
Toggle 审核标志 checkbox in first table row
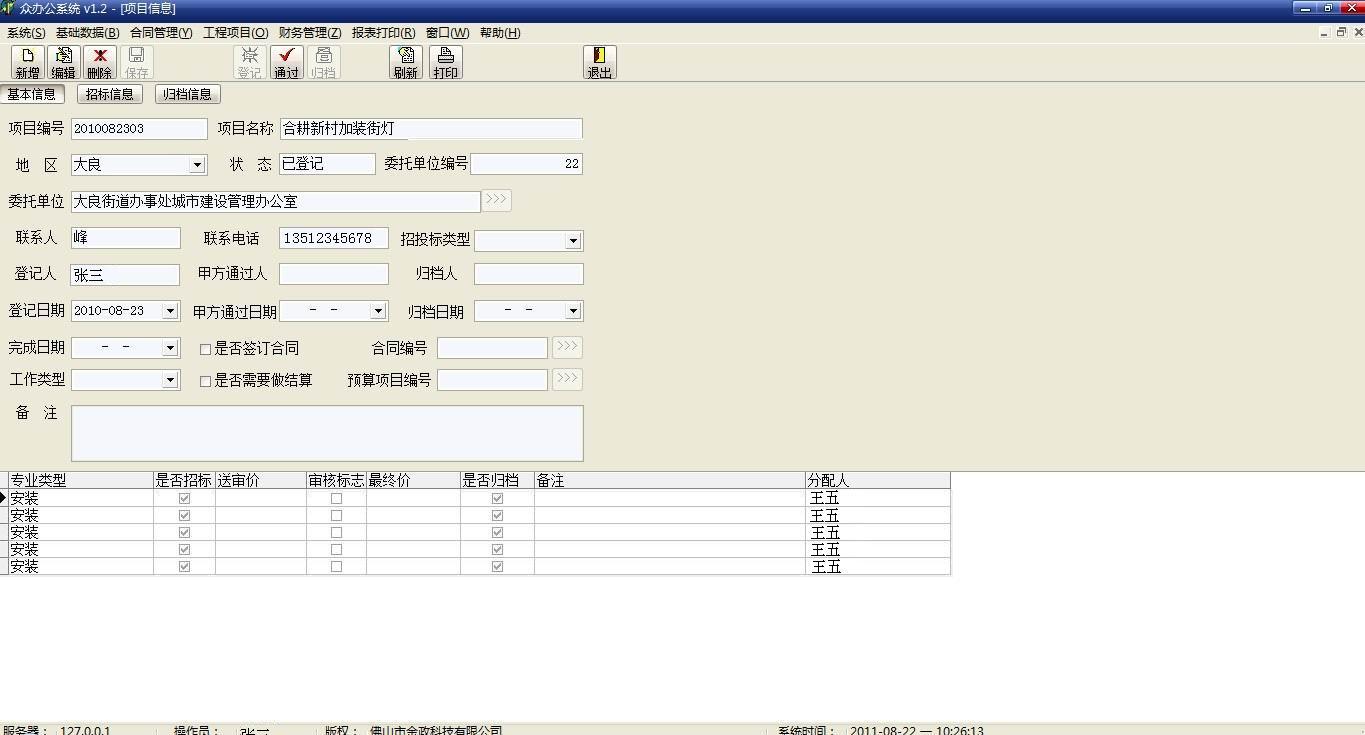336,498
